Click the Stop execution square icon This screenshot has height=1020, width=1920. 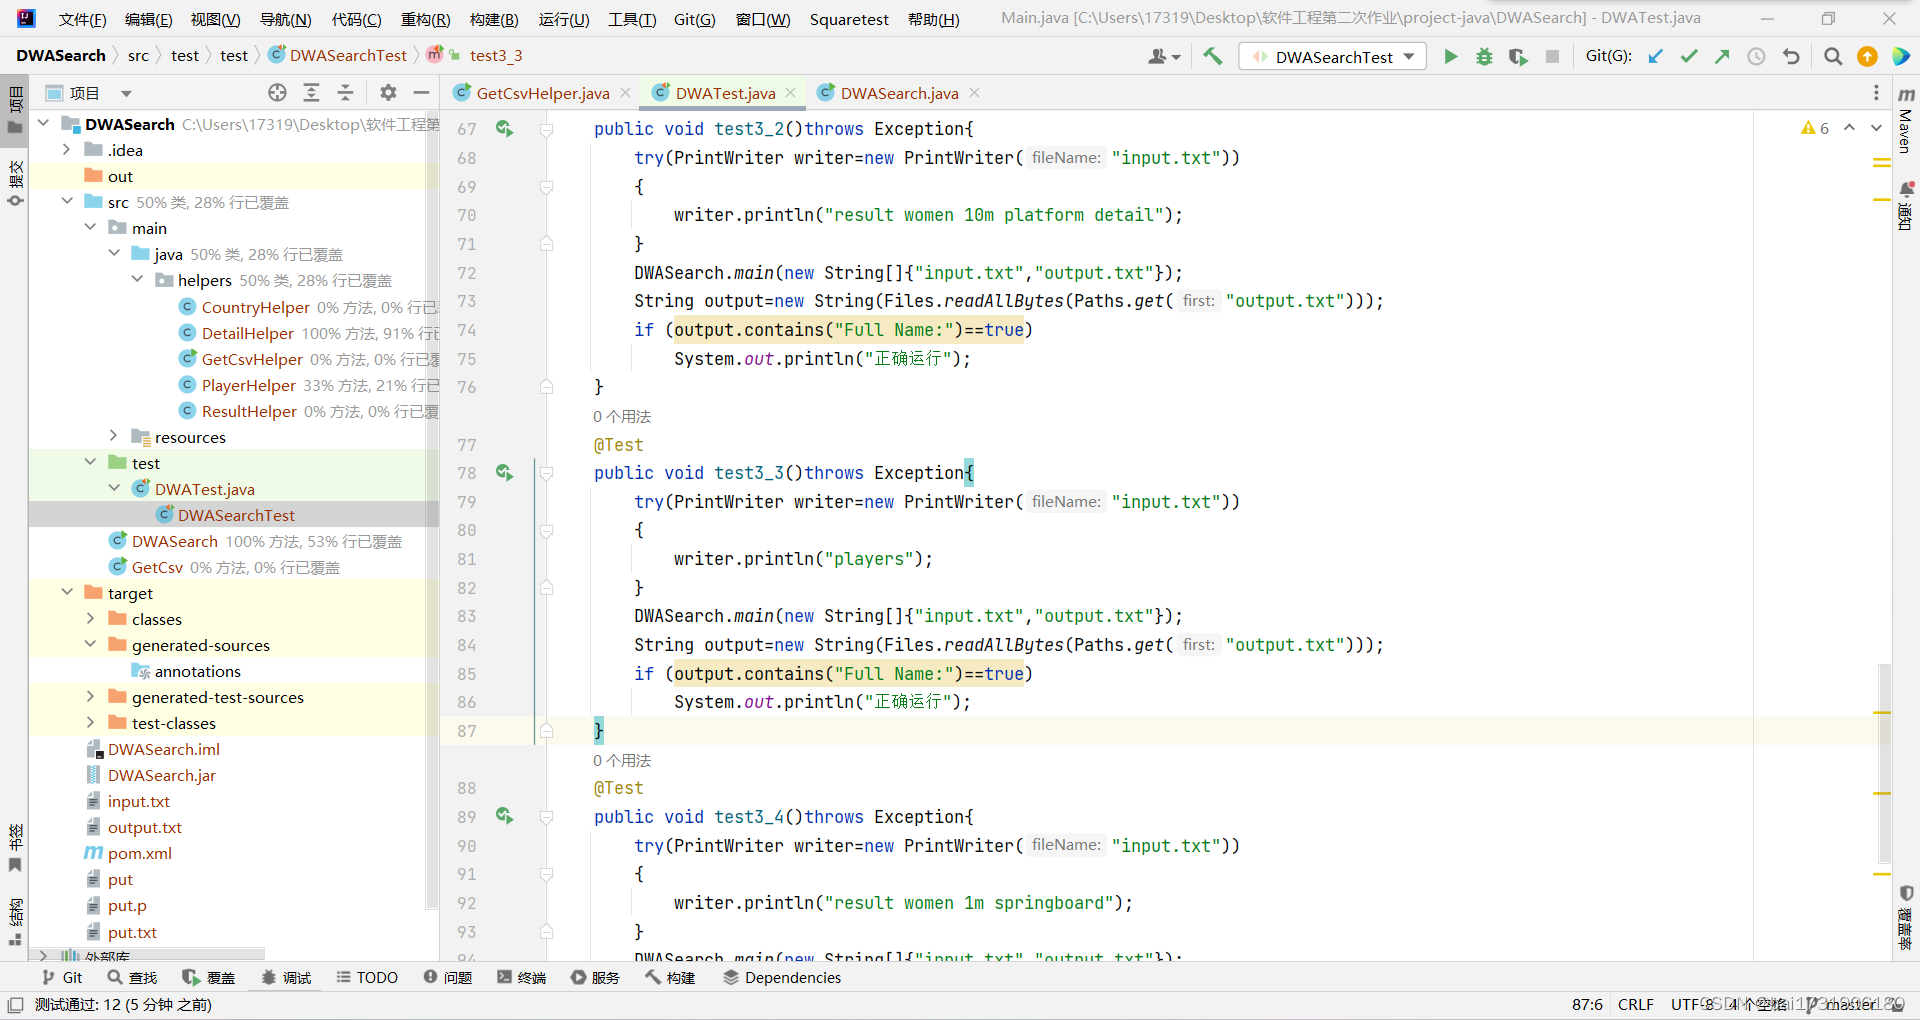pos(1552,57)
